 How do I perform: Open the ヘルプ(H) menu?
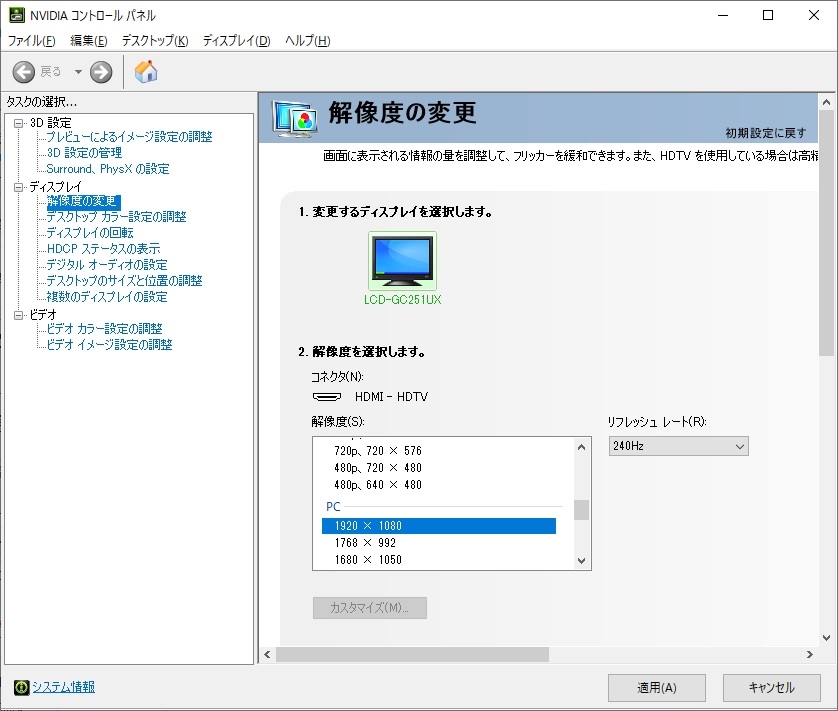(307, 41)
